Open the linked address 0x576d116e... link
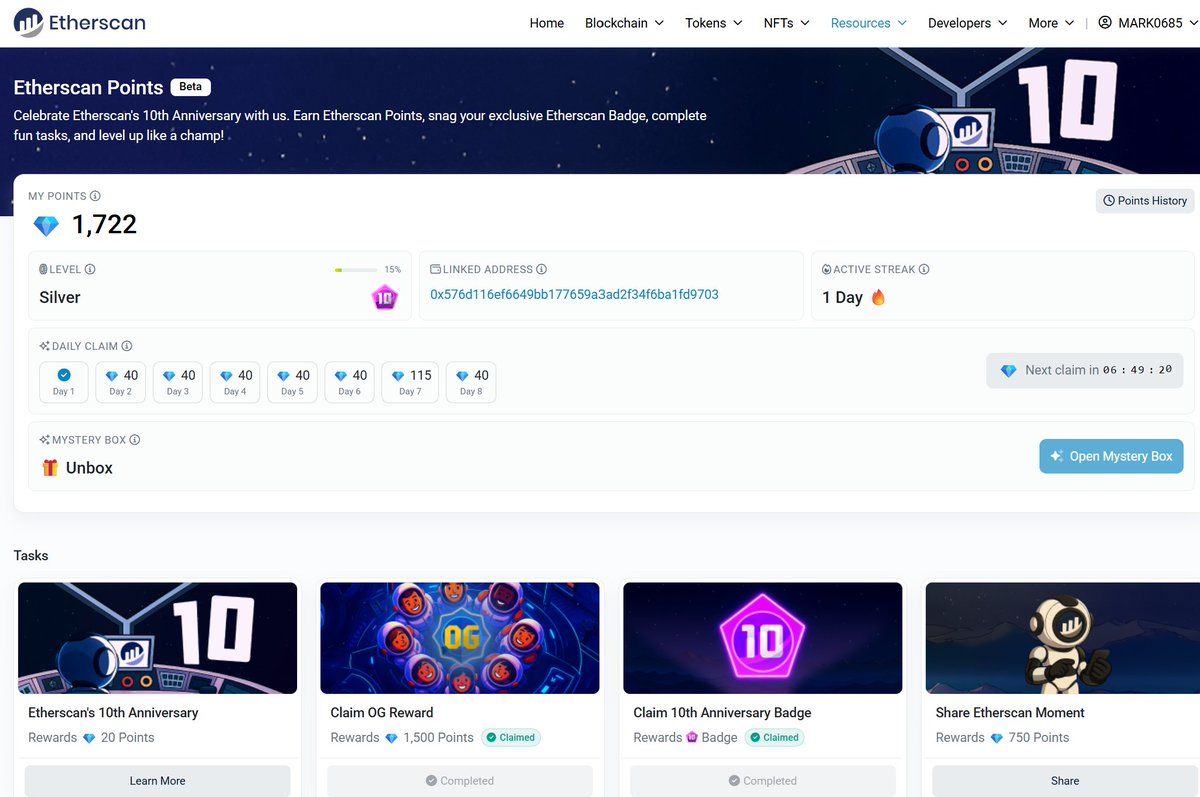Image resolution: width=1200 pixels, height=797 pixels. pyautogui.click(x=574, y=295)
